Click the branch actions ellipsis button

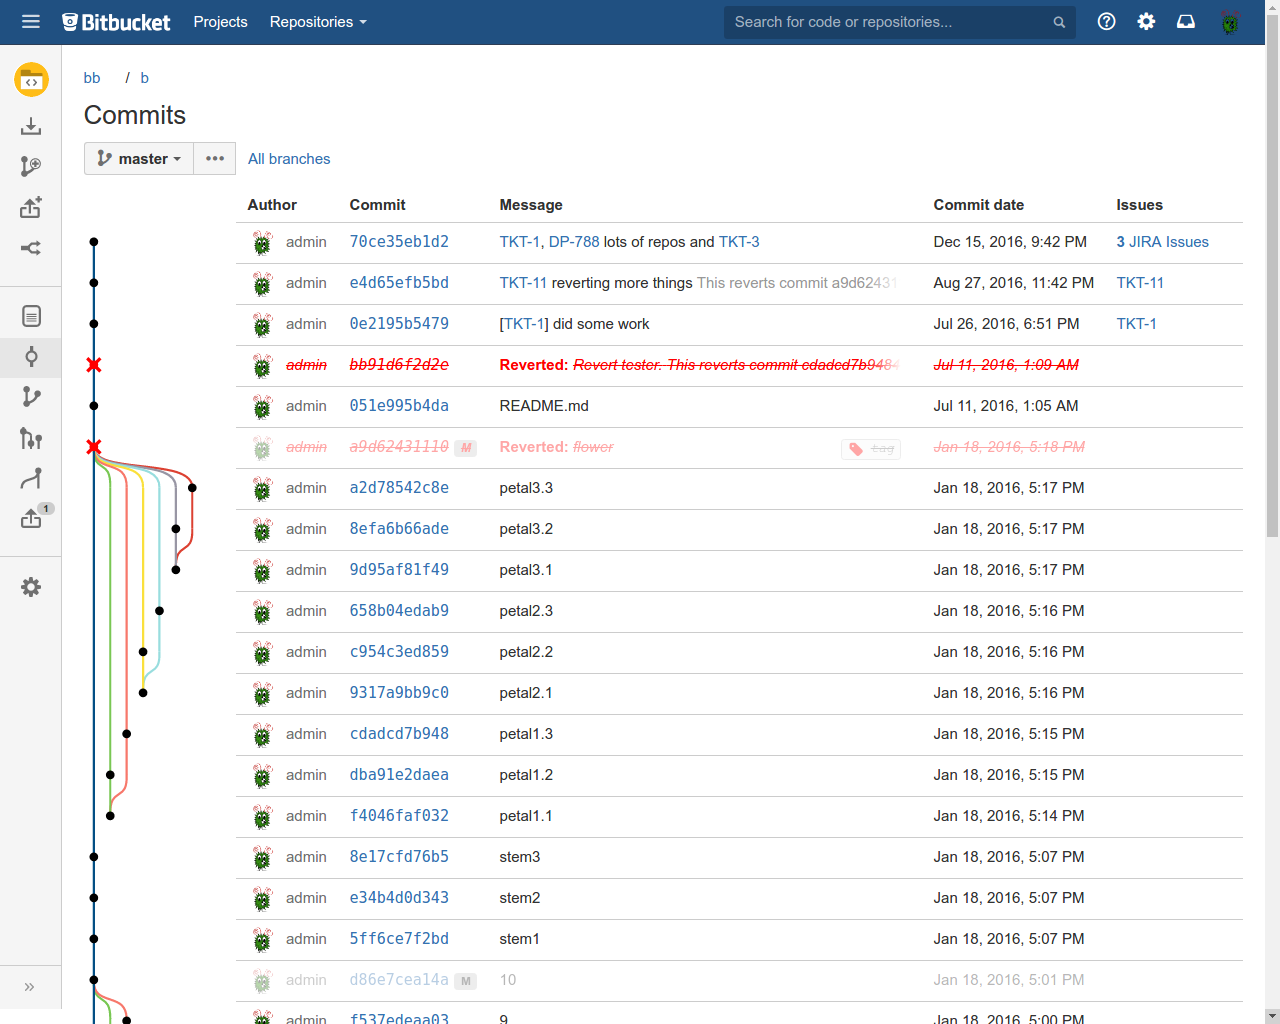[215, 159]
